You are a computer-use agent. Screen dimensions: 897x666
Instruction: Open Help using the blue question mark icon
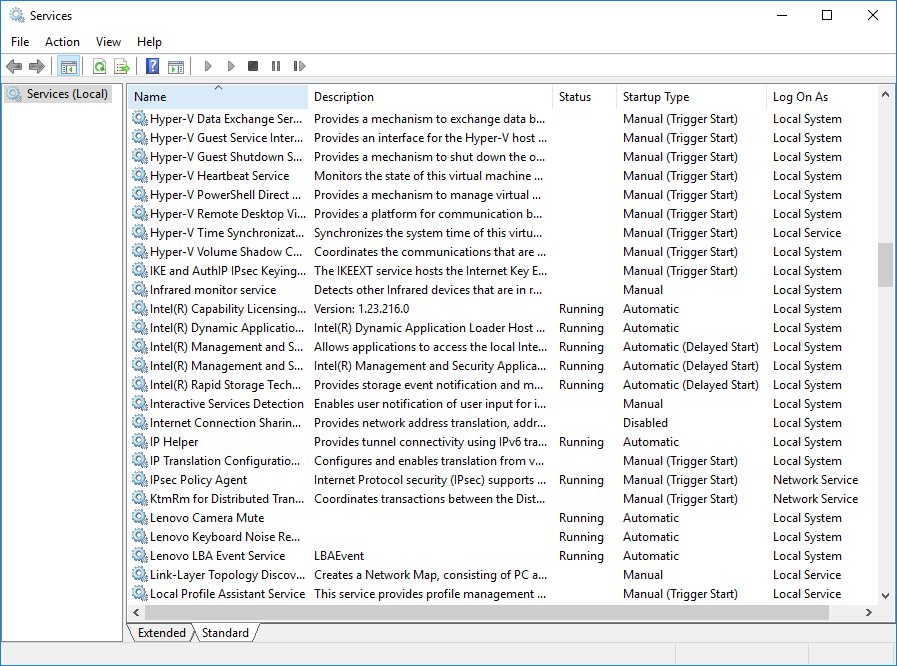click(x=152, y=67)
